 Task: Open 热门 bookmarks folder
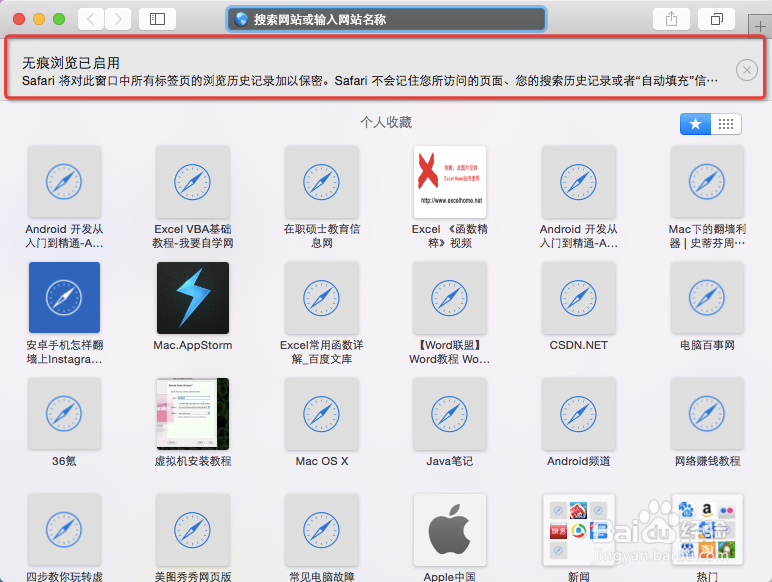pos(707,538)
